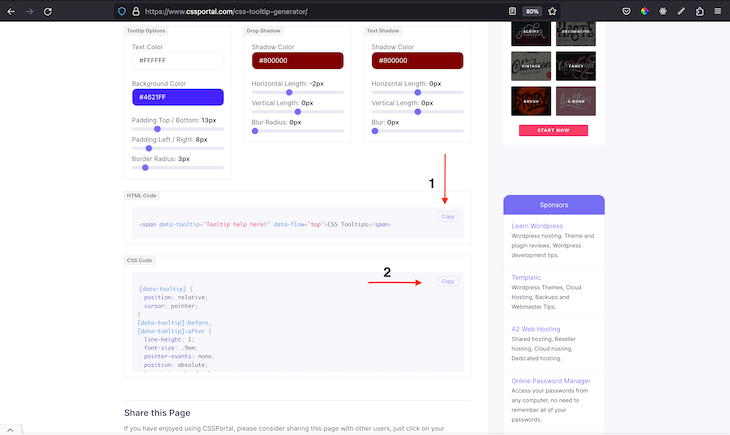Go back to the previous page
The image size is (730, 435).
click(11, 12)
